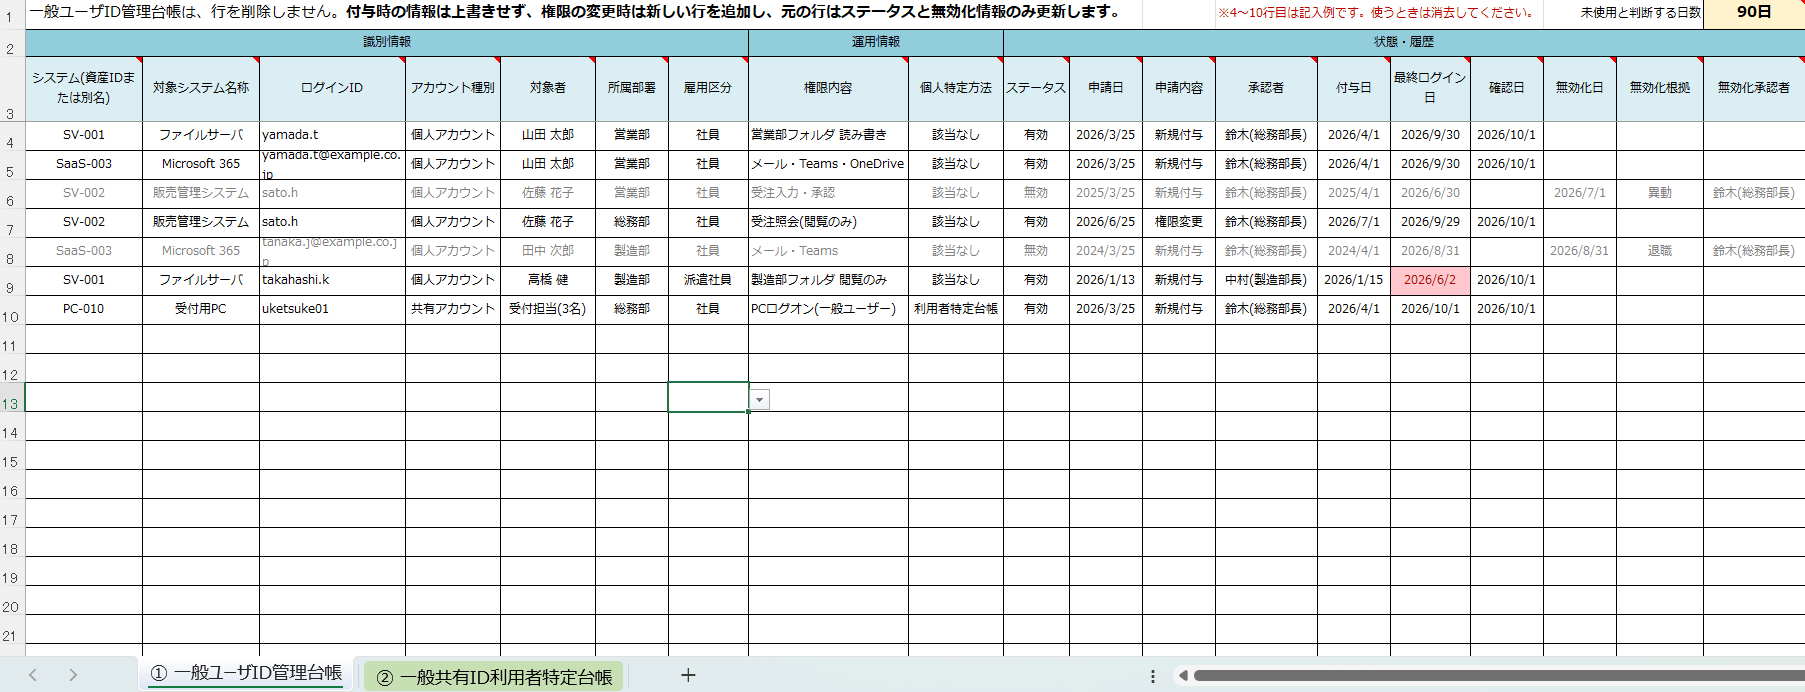Click the 識別情報 group header
1805x692 pixels.
click(x=387, y=42)
